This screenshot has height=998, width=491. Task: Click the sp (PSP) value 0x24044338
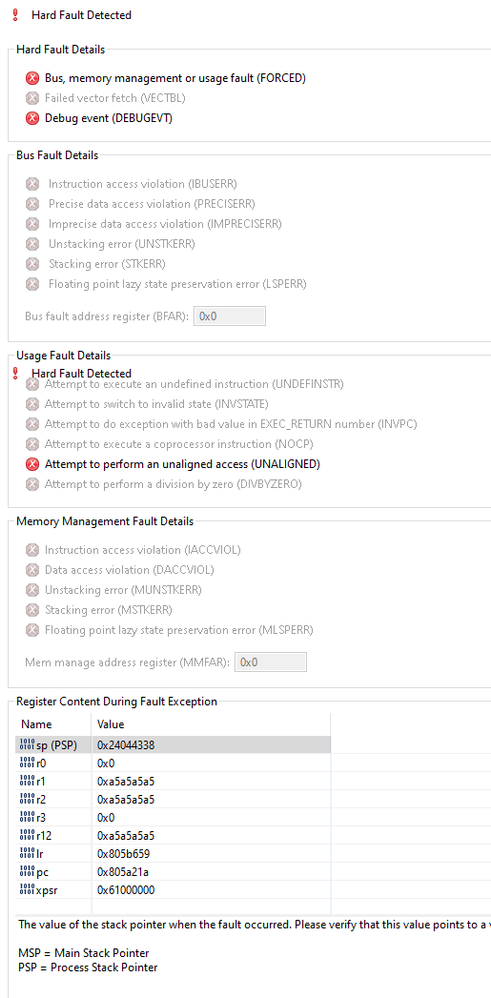click(126, 745)
